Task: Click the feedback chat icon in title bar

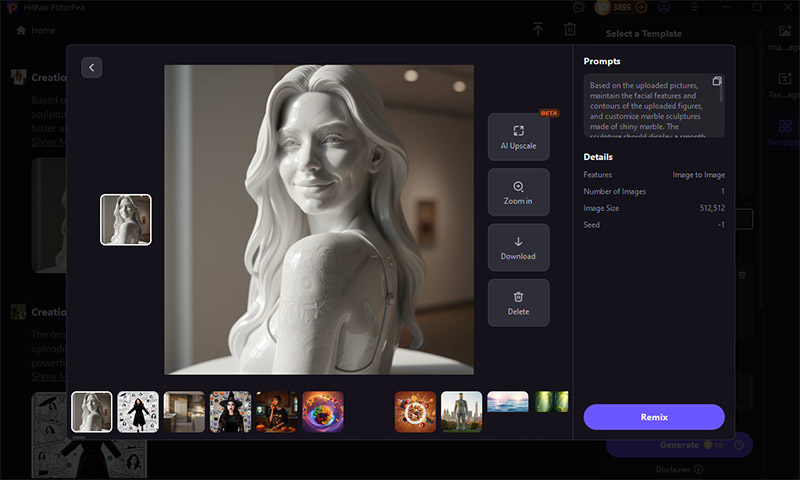Action: click(579, 7)
